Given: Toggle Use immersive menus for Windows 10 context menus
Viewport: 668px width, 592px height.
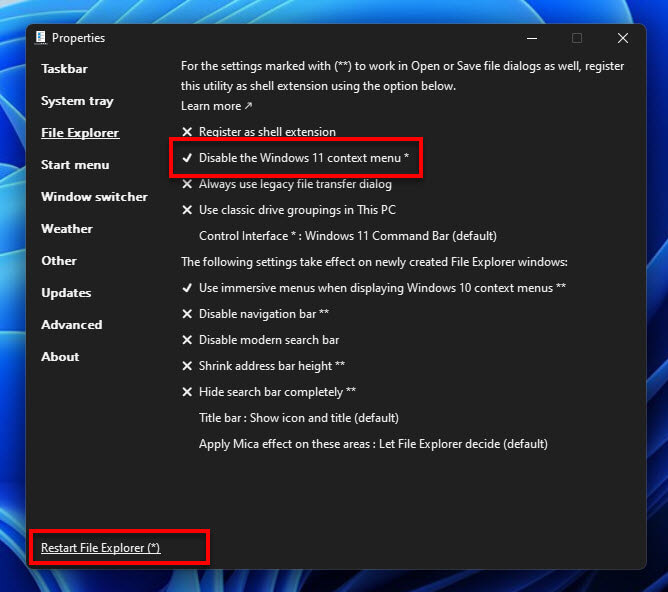Looking at the screenshot, I should [374, 288].
